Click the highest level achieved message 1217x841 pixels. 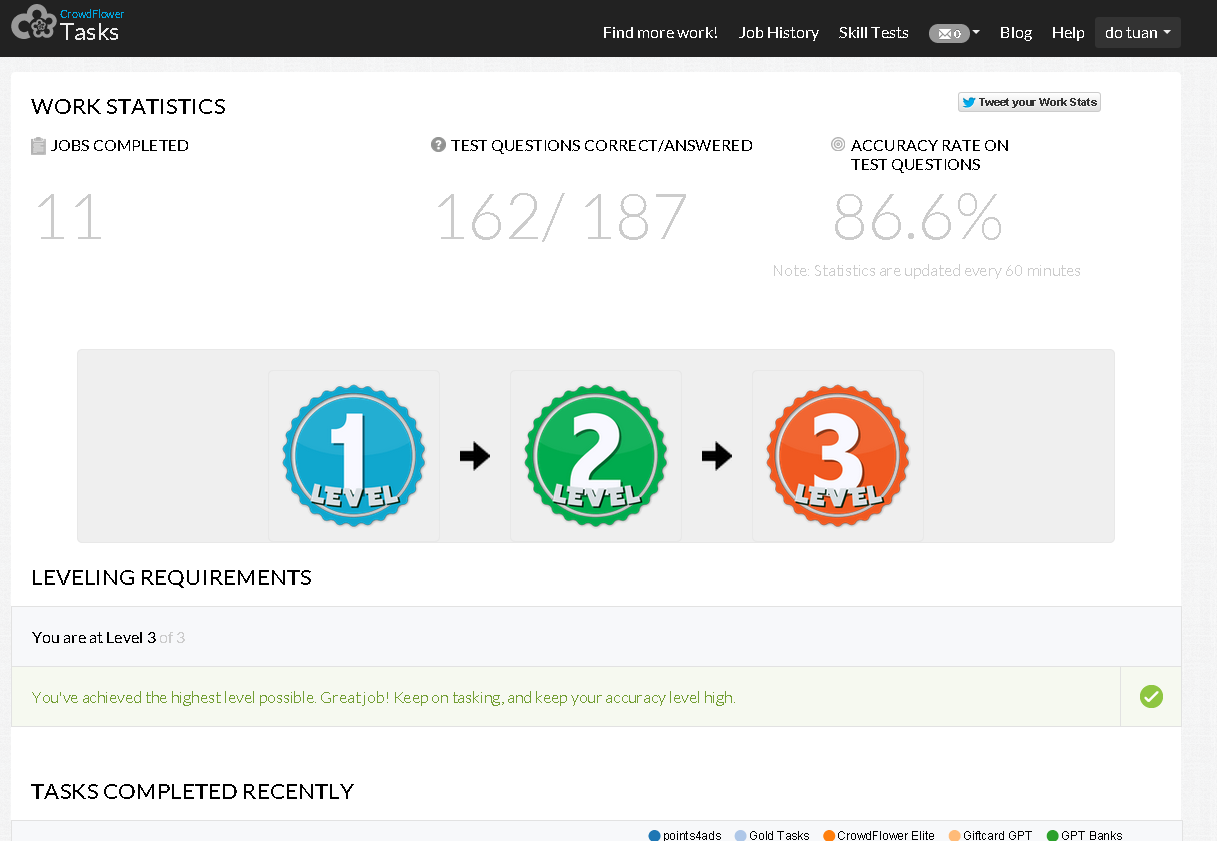click(x=383, y=697)
